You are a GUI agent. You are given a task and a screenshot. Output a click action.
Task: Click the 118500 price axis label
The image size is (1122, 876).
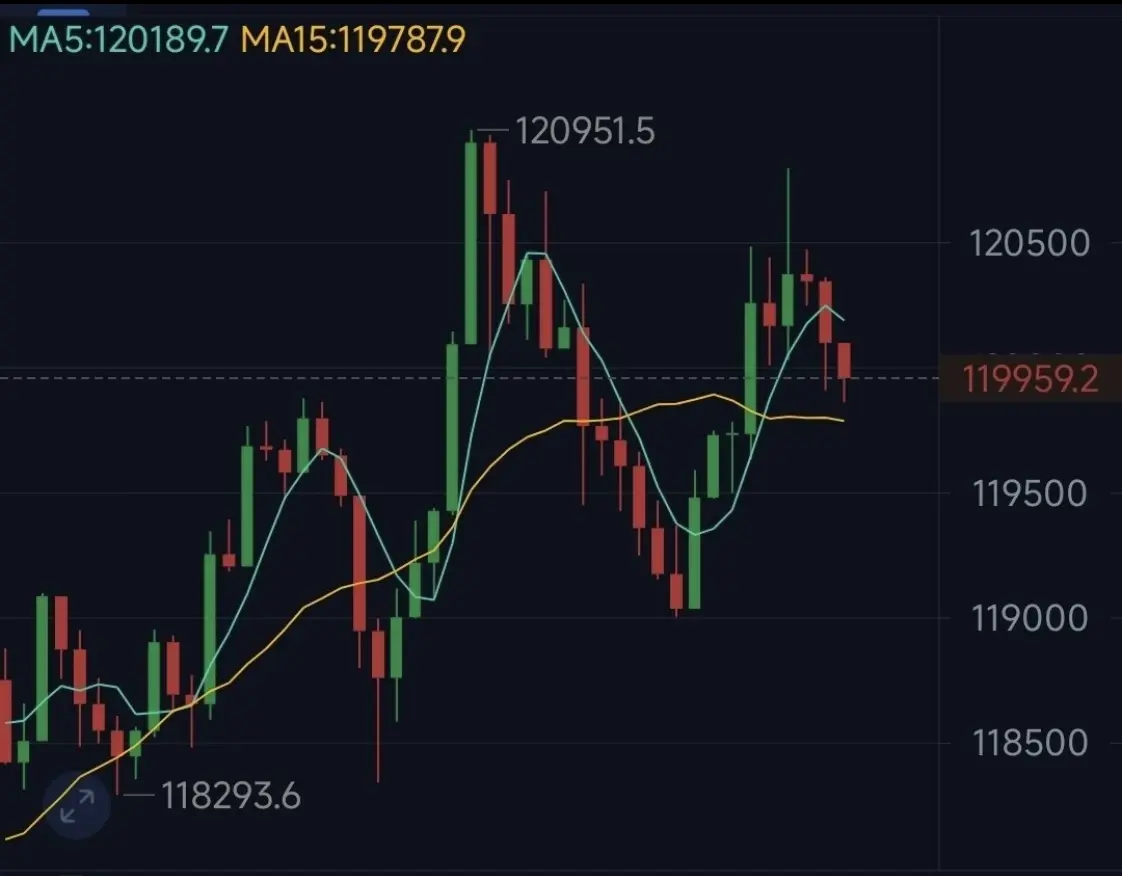[x=1029, y=743]
